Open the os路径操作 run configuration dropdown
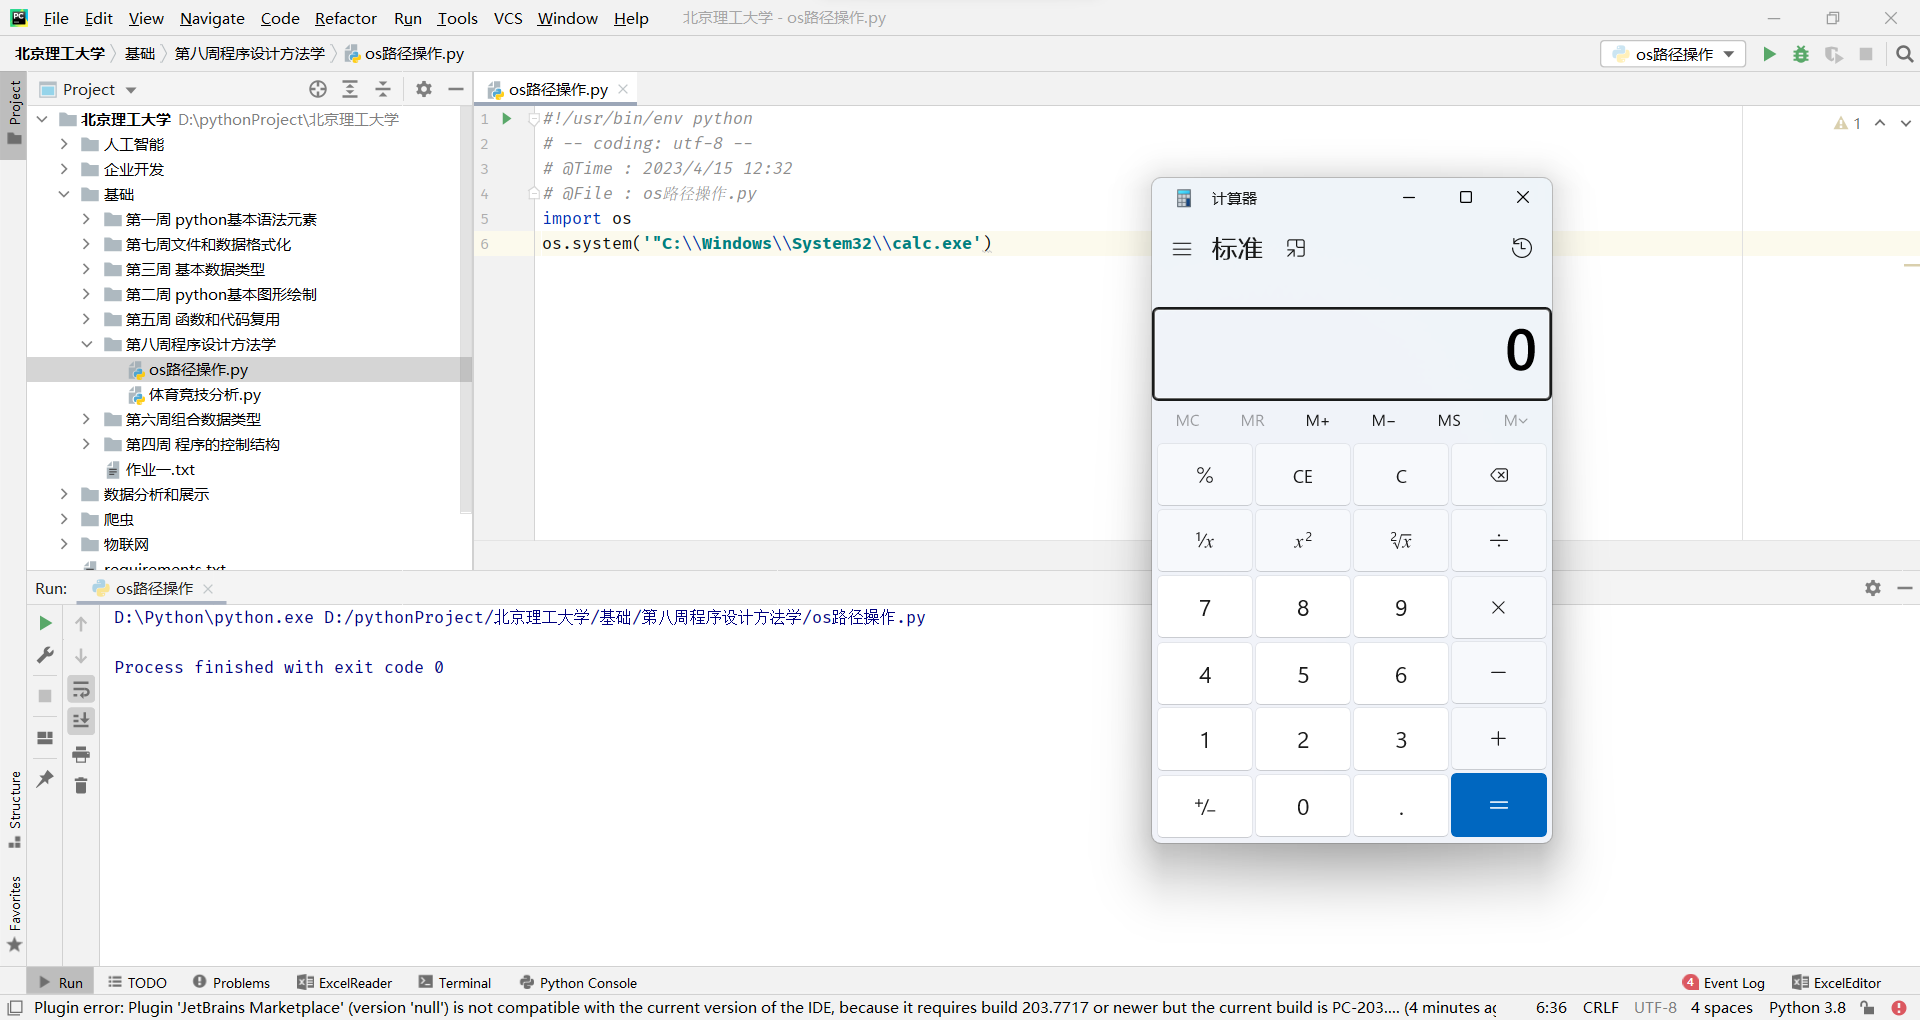Viewport: 1920px width, 1020px height. point(1673,54)
